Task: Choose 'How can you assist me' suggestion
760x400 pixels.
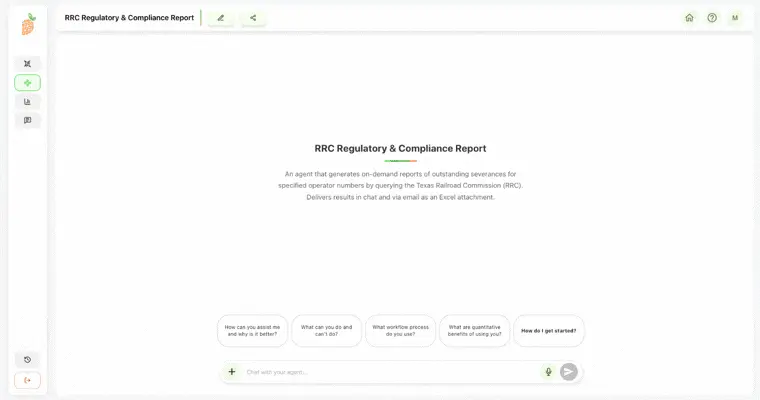Action: [252, 331]
